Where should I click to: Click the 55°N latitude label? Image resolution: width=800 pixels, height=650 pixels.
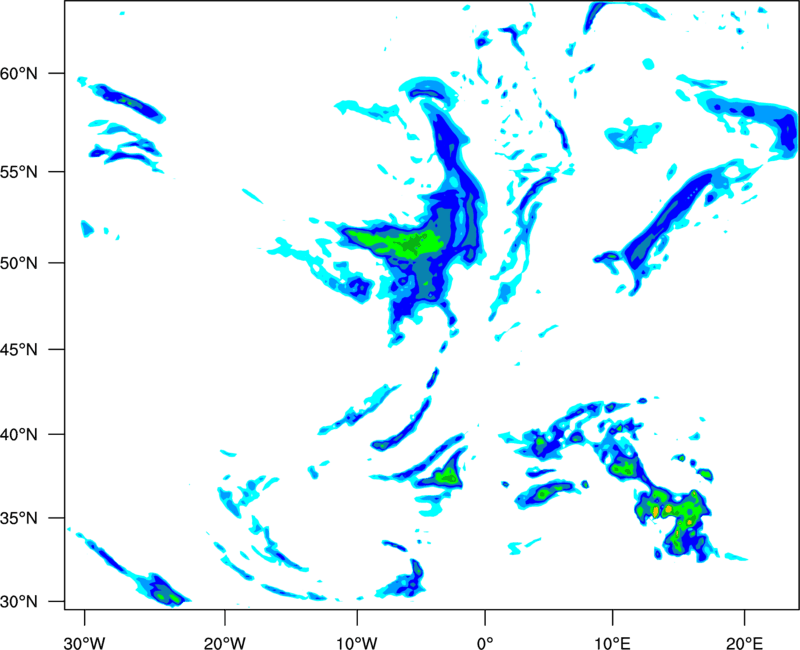(x=19, y=172)
